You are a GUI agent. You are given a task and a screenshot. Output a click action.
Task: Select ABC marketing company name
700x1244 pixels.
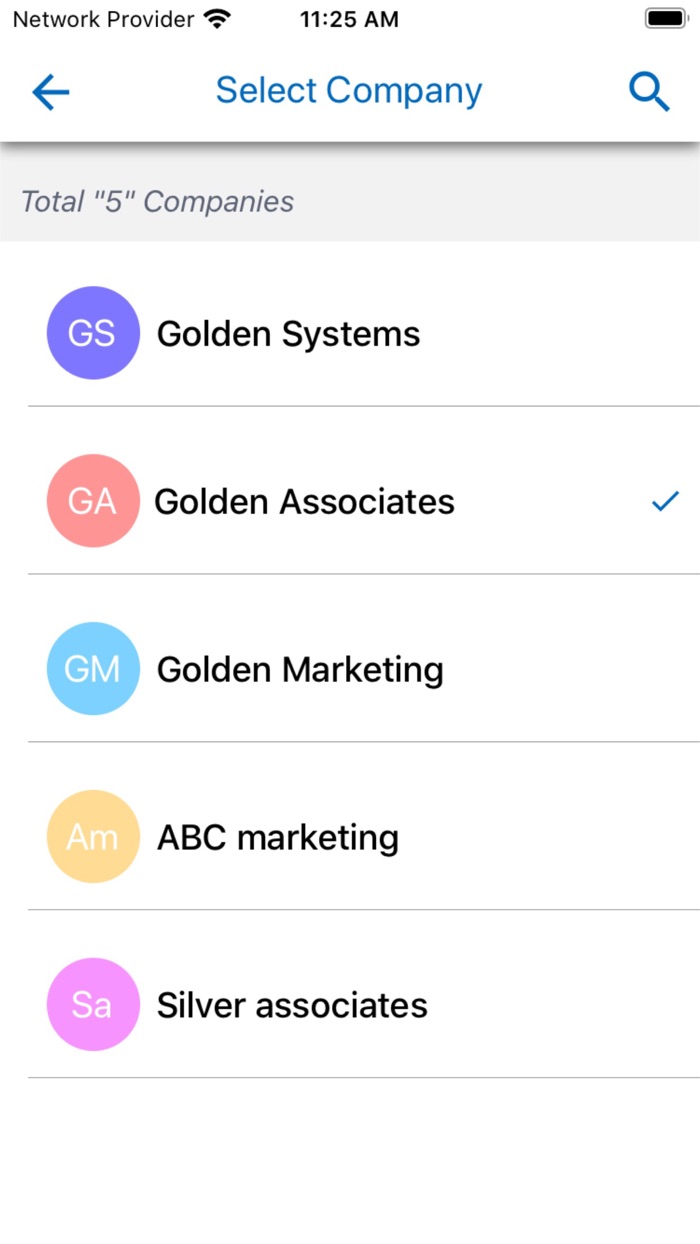click(x=278, y=837)
